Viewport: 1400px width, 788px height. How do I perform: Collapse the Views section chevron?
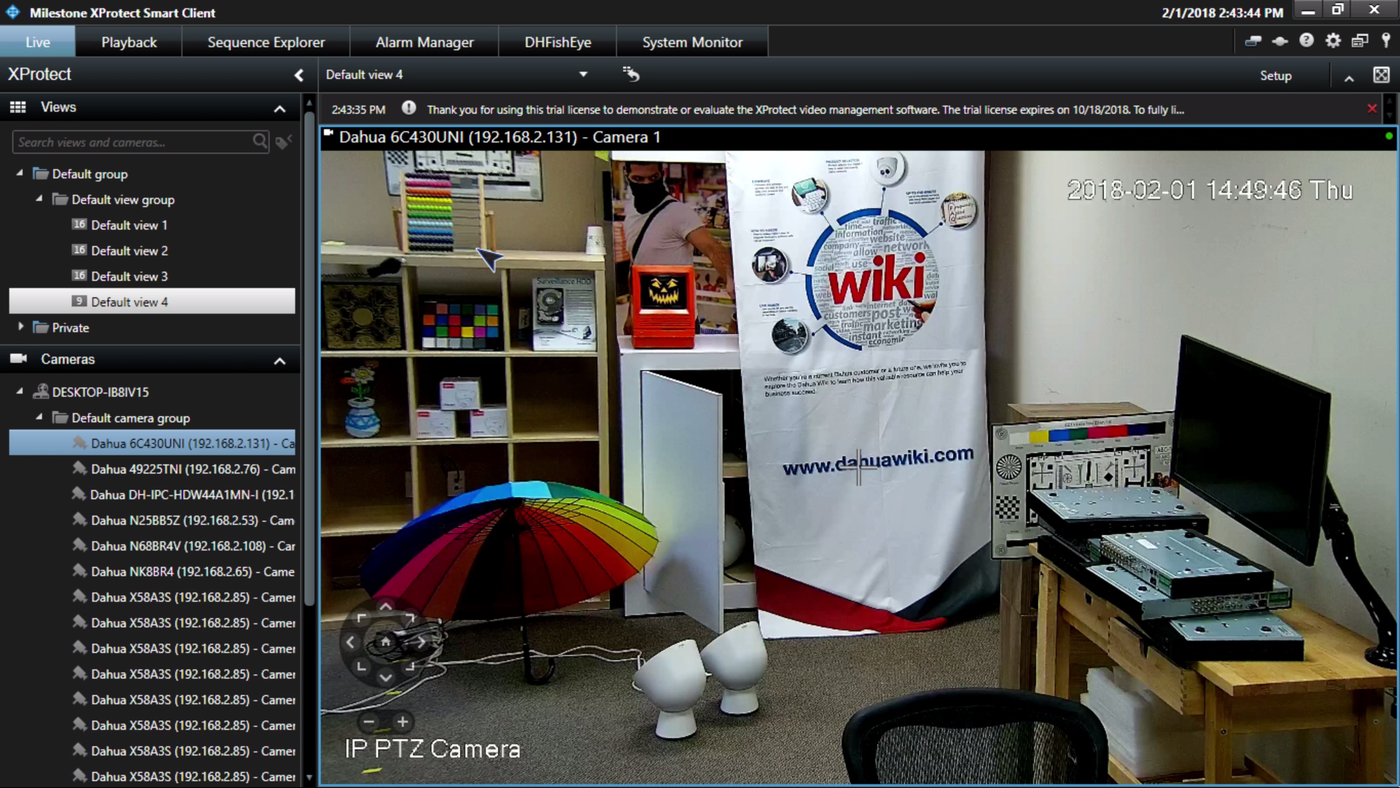coord(279,108)
